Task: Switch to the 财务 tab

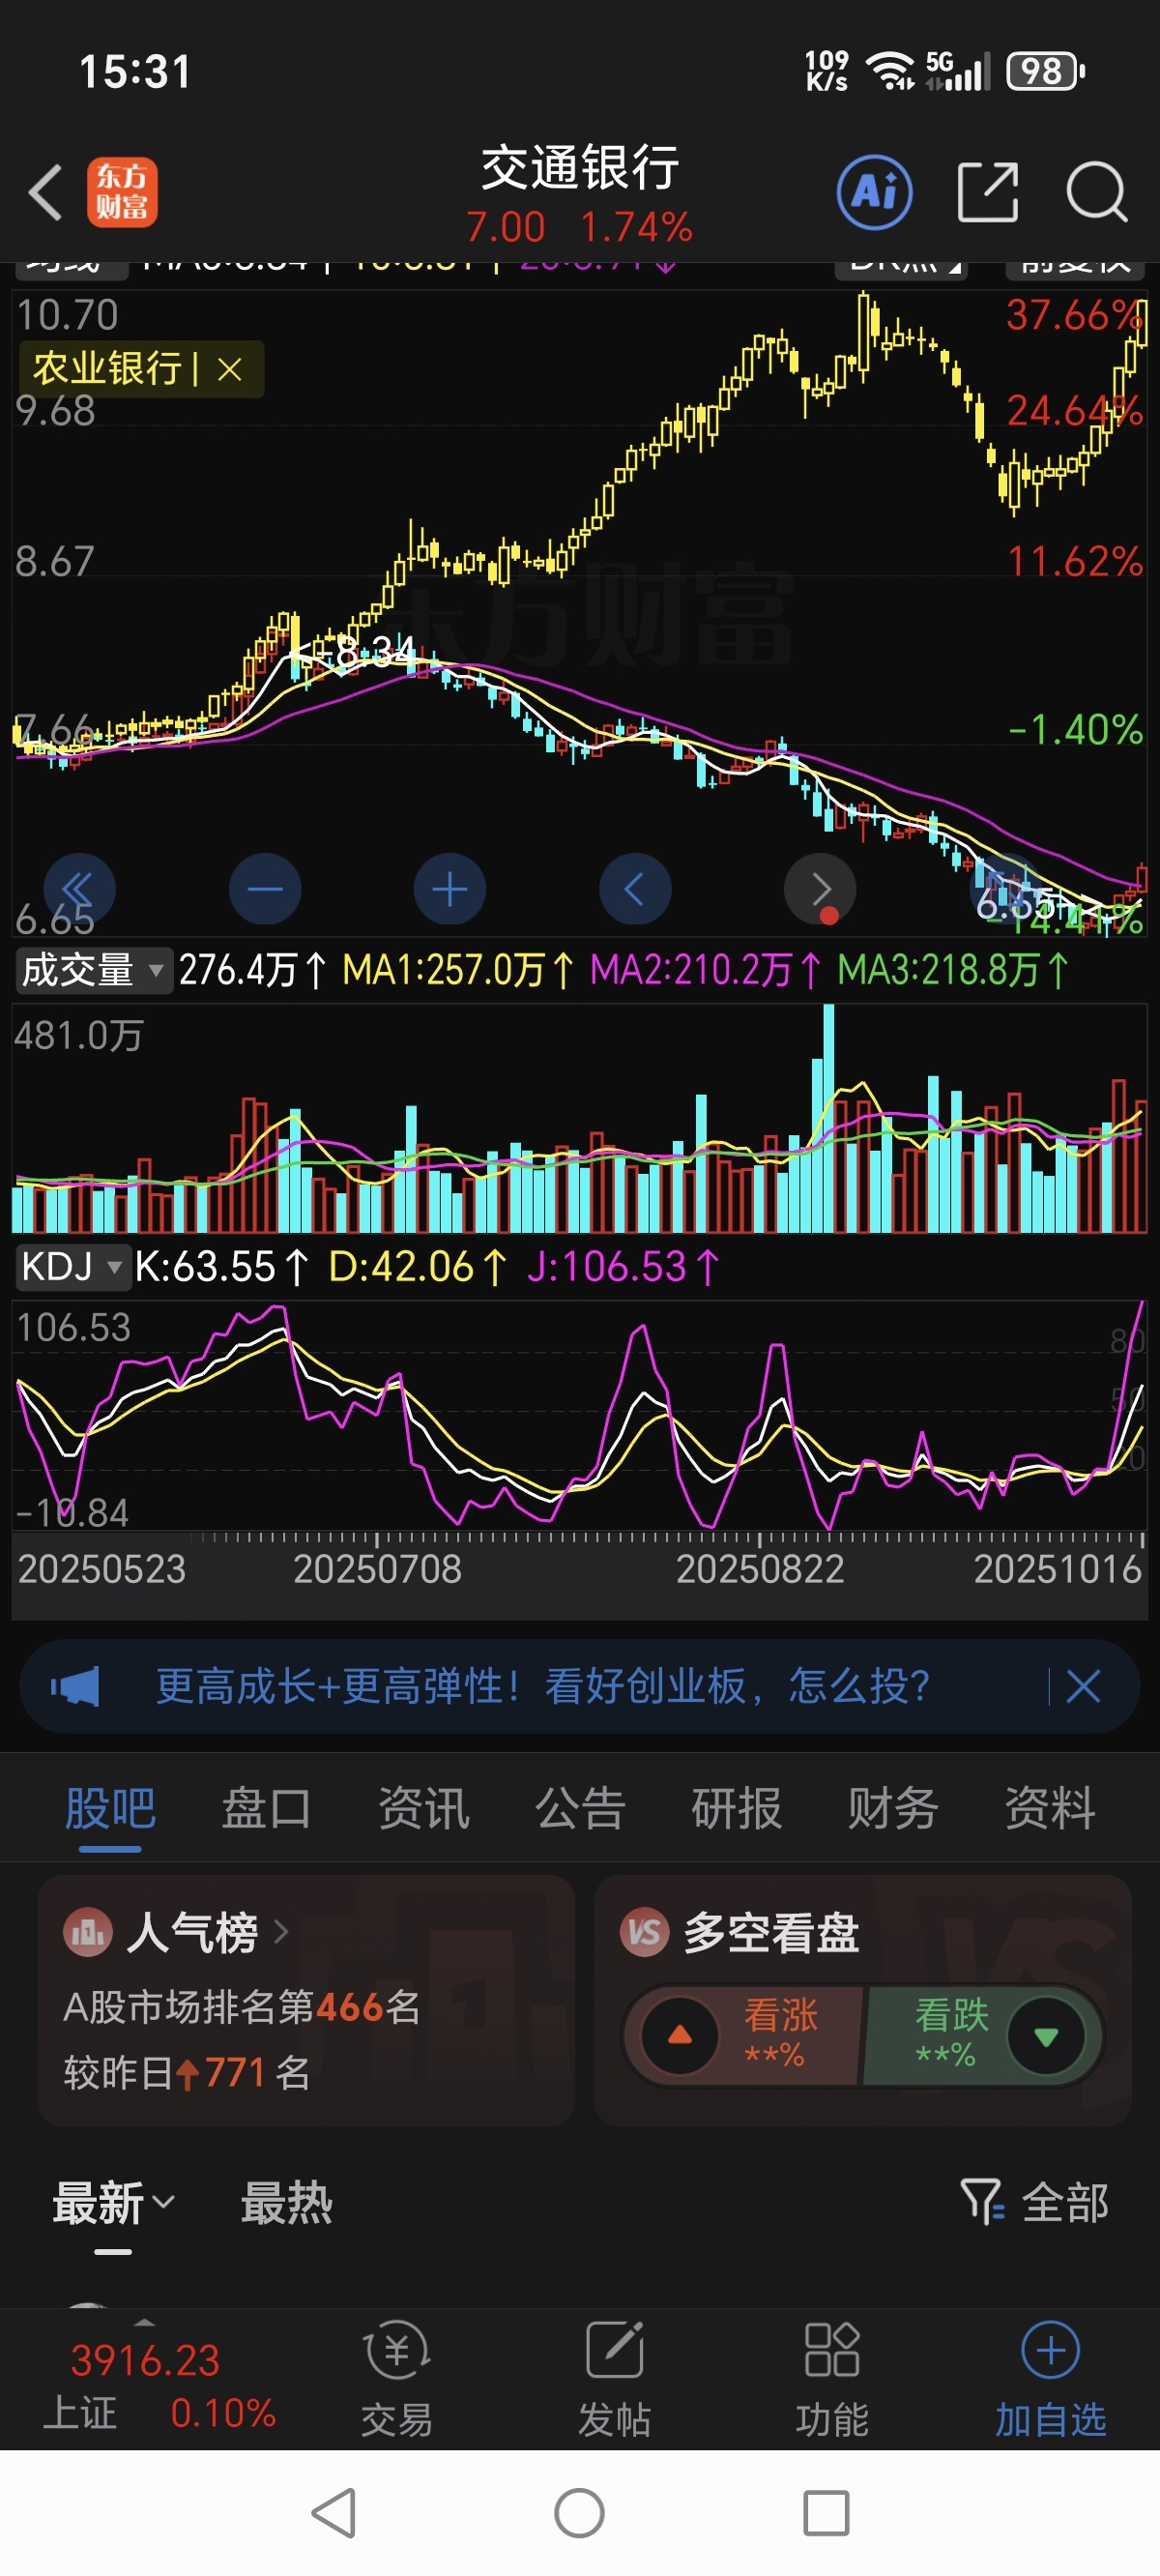Action: [893, 1808]
